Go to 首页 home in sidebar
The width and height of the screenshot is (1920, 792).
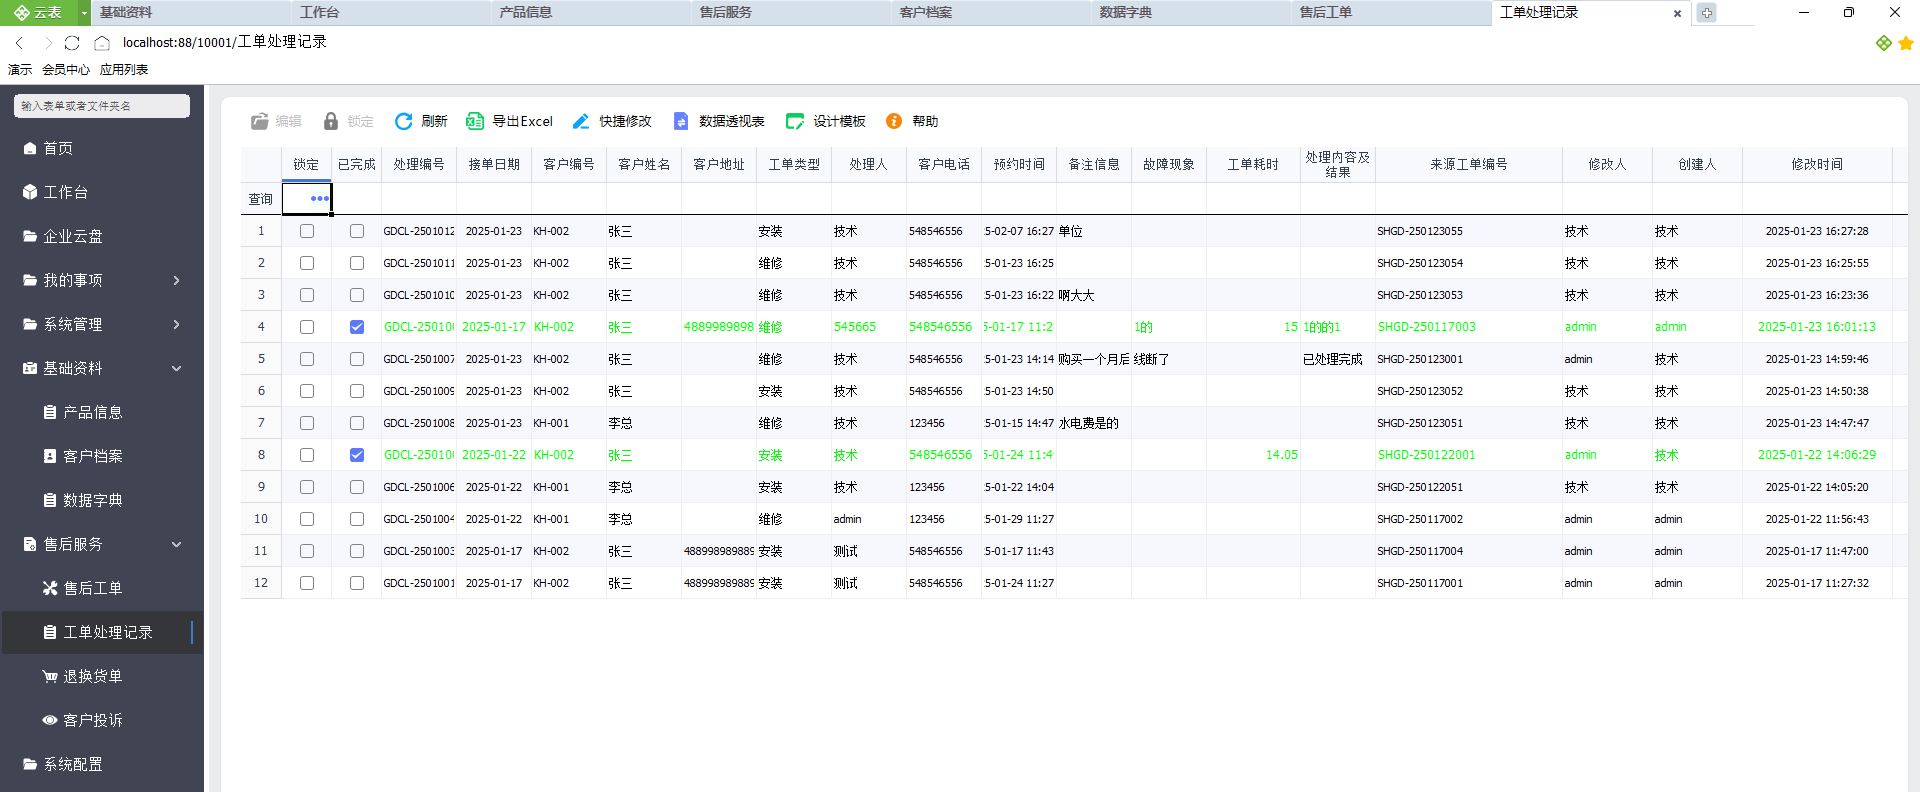pyautogui.click(x=58, y=148)
